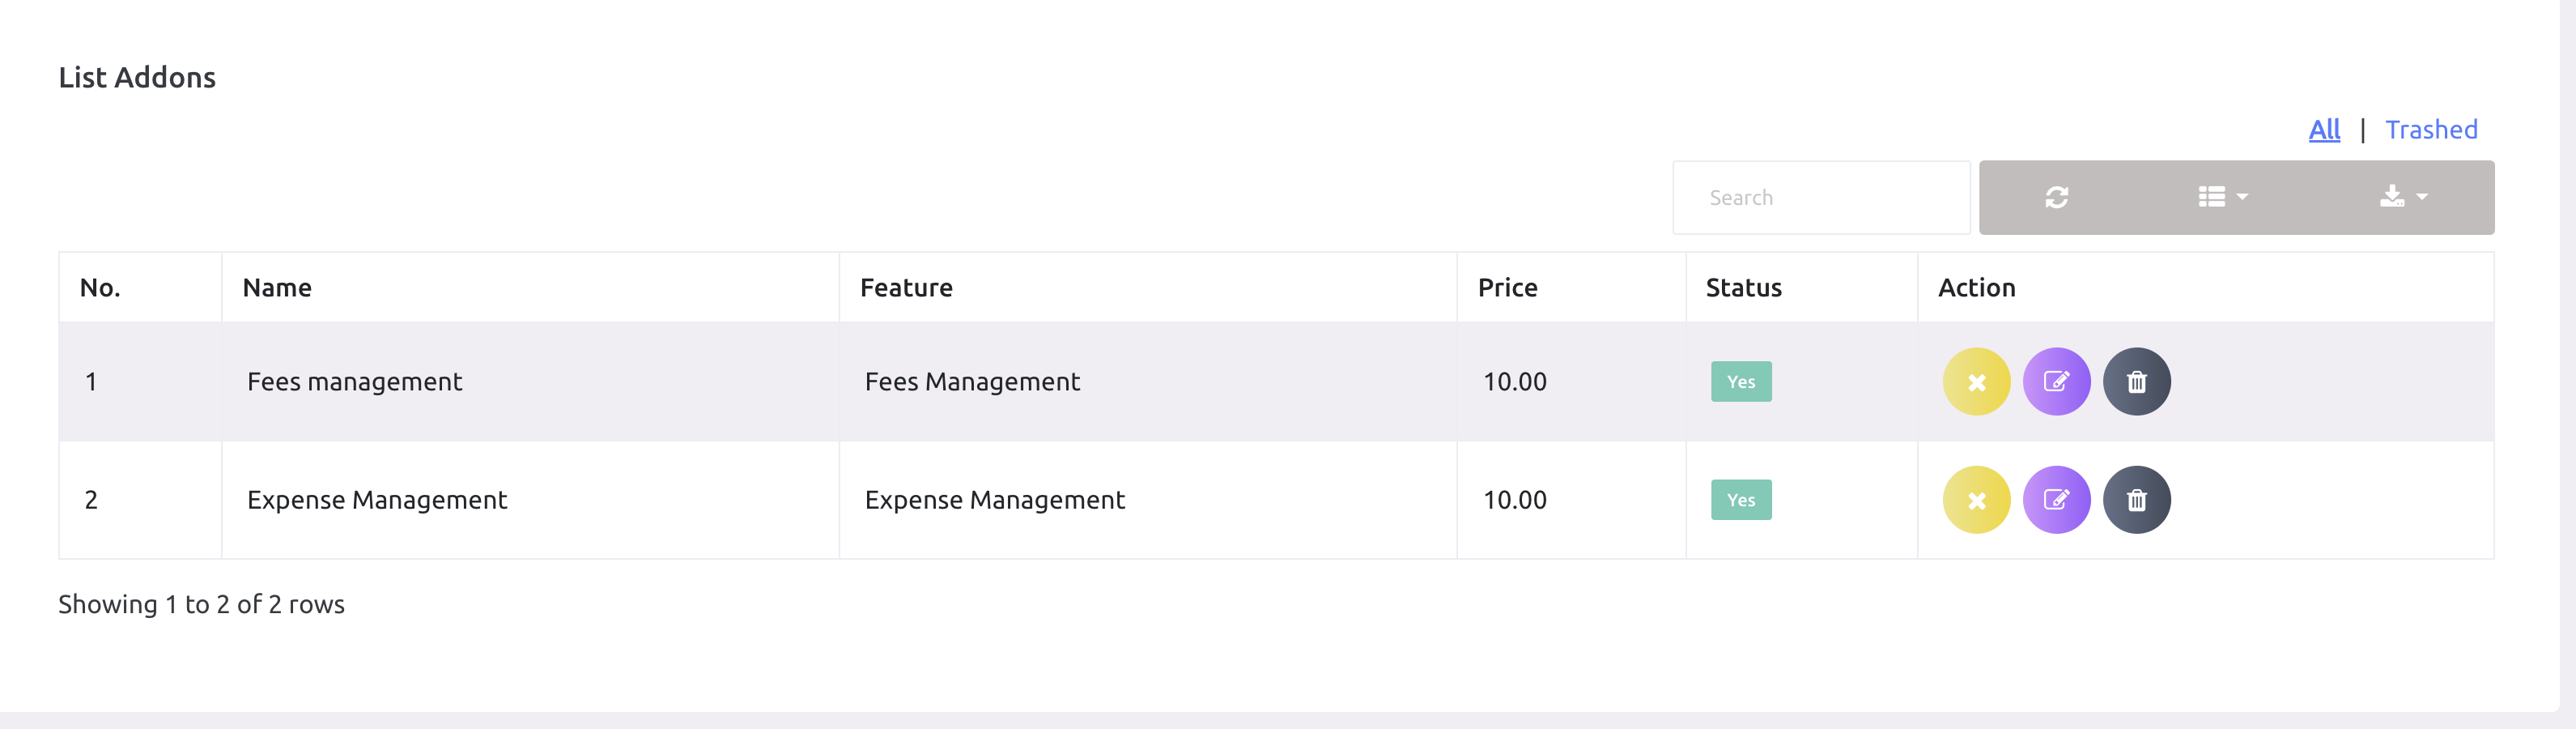Click the Status column header
Screen dimensions: 2576x729
click(1743, 288)
